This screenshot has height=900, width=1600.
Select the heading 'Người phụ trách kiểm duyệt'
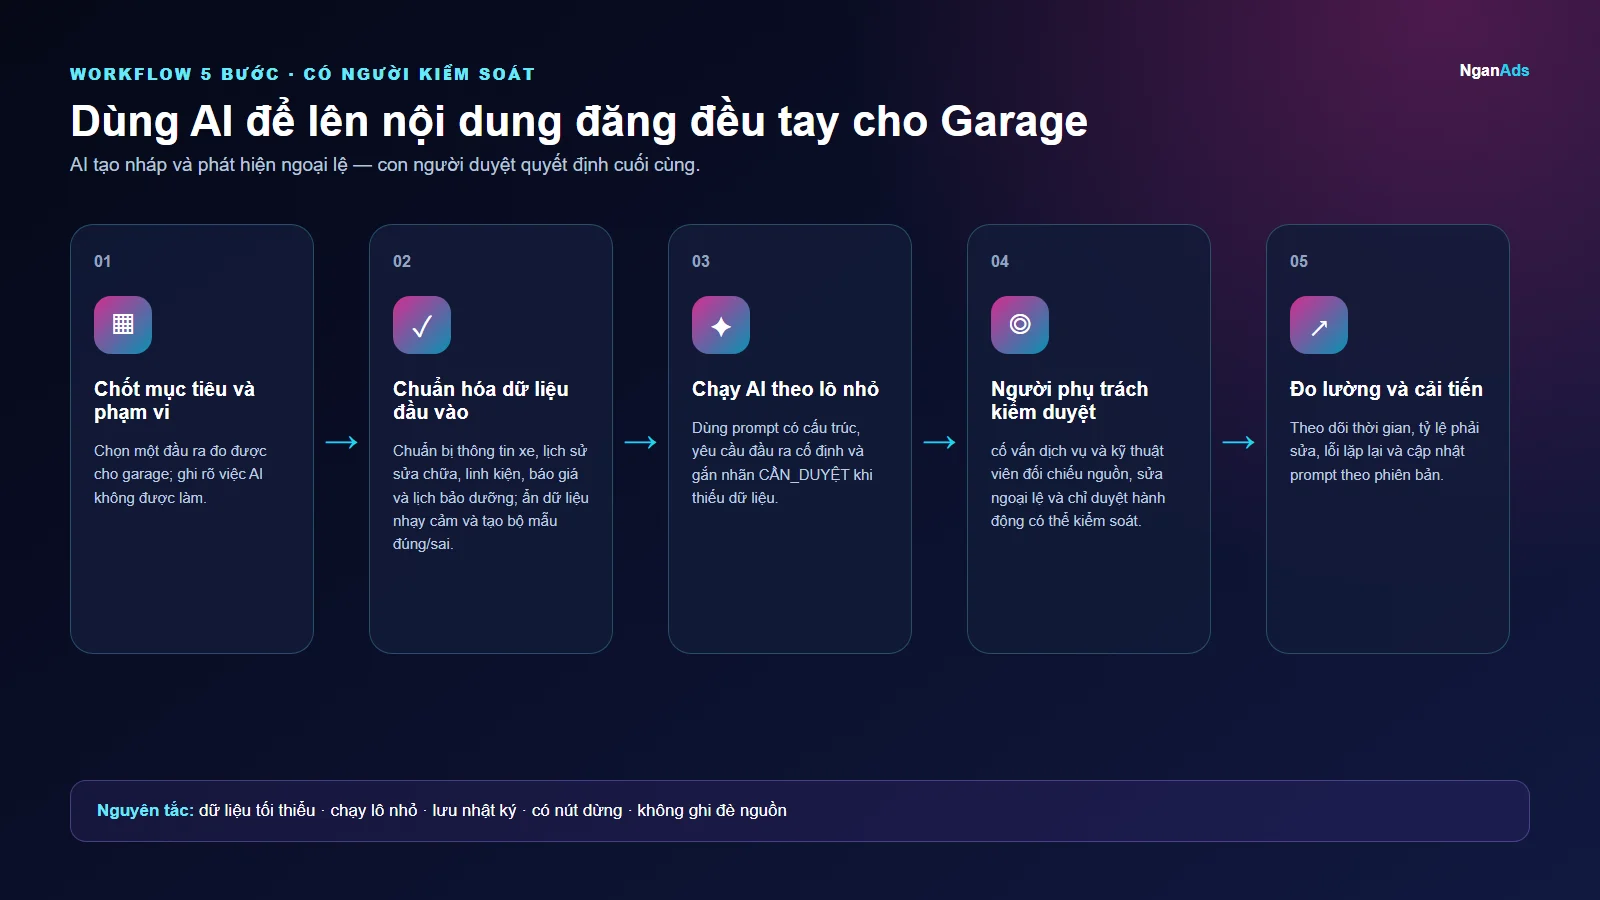coord(1069,400)
